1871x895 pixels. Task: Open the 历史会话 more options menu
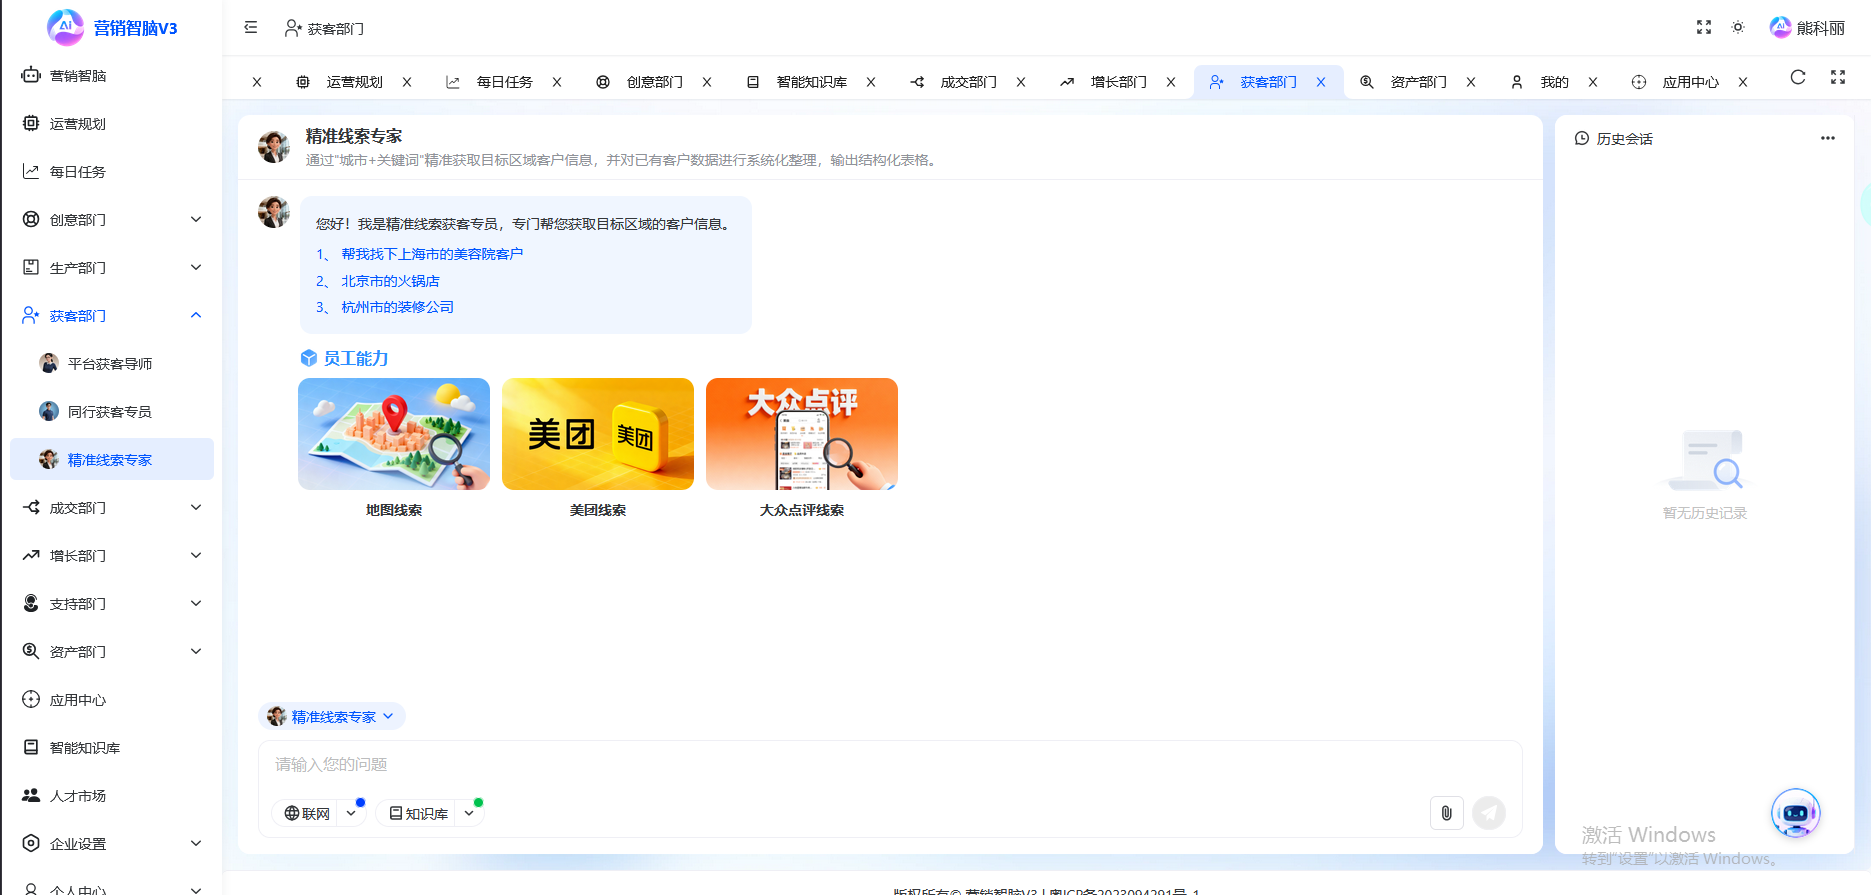[x=1828, y=138]
